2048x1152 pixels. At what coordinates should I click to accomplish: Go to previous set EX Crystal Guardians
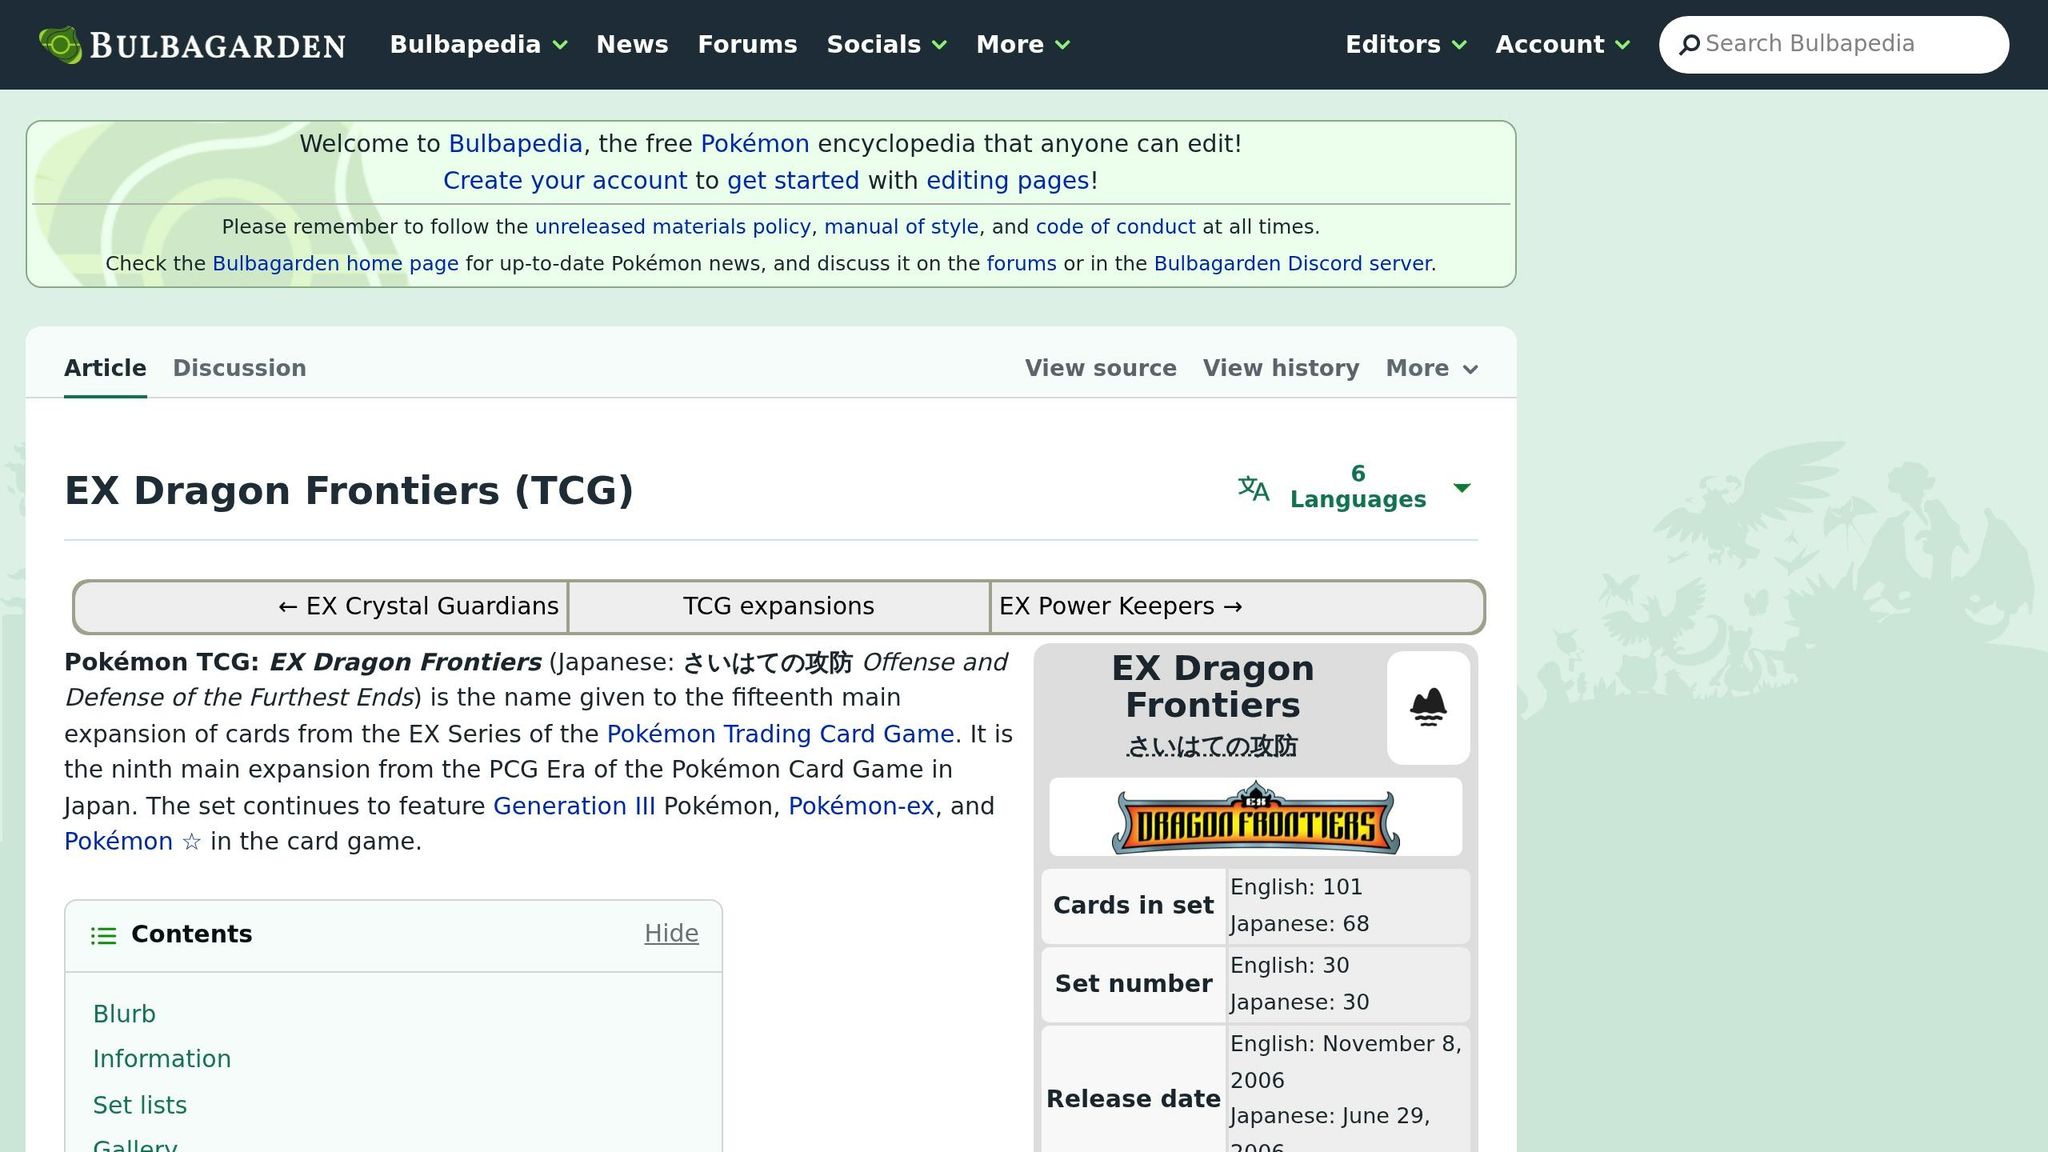pos(418,606)
